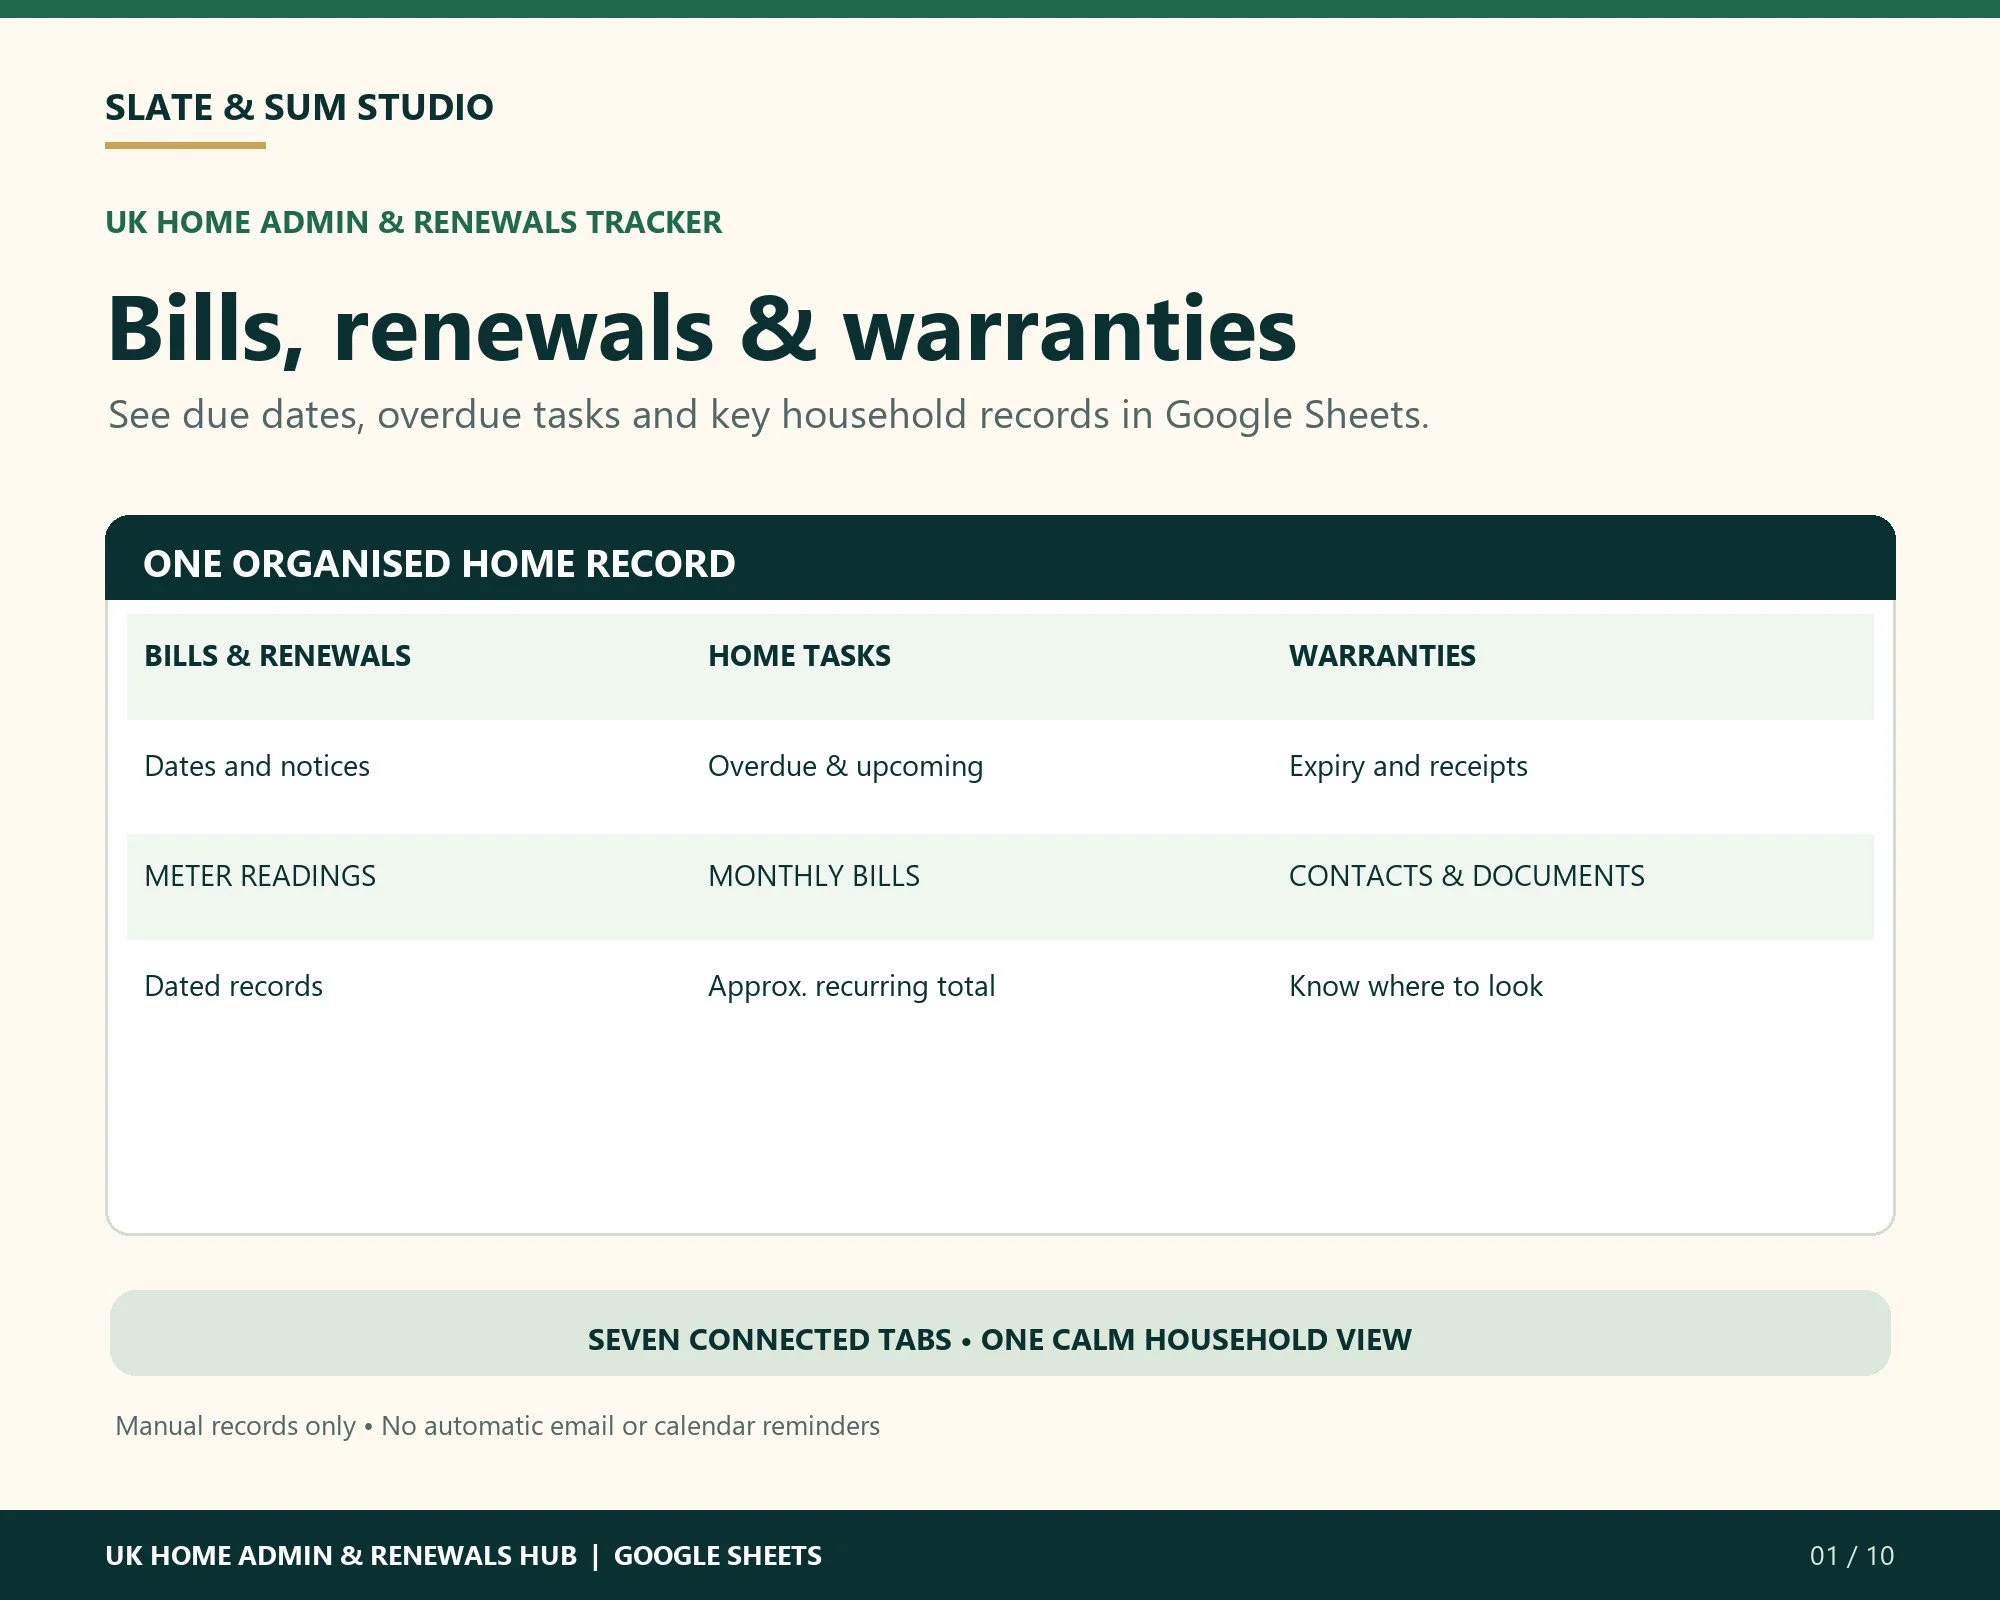Select the HOME TASKS column heading
Viewport: 2000px width, 1600px height.
[799, 656]
